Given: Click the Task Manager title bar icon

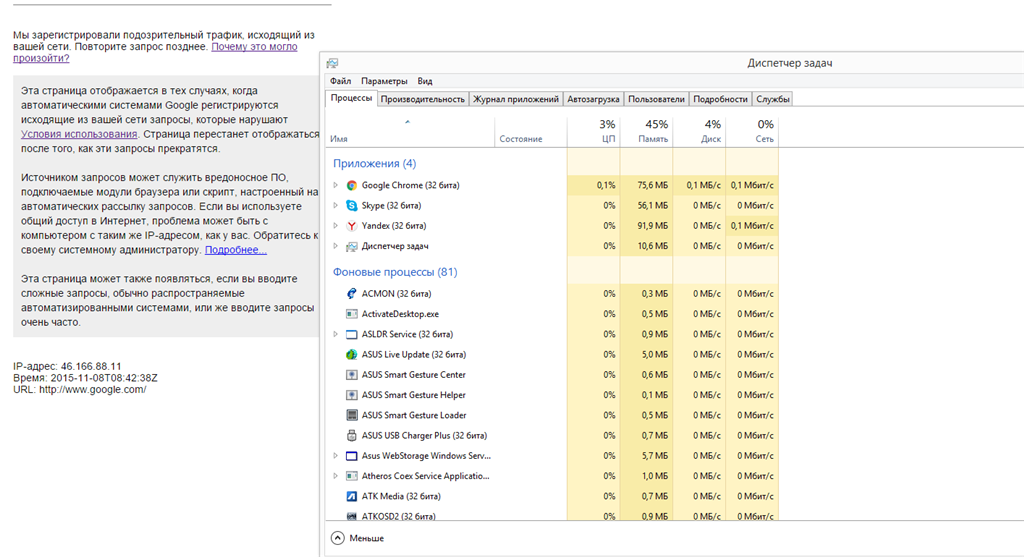Looking at the screenshot, I should (x=332, y=63).
